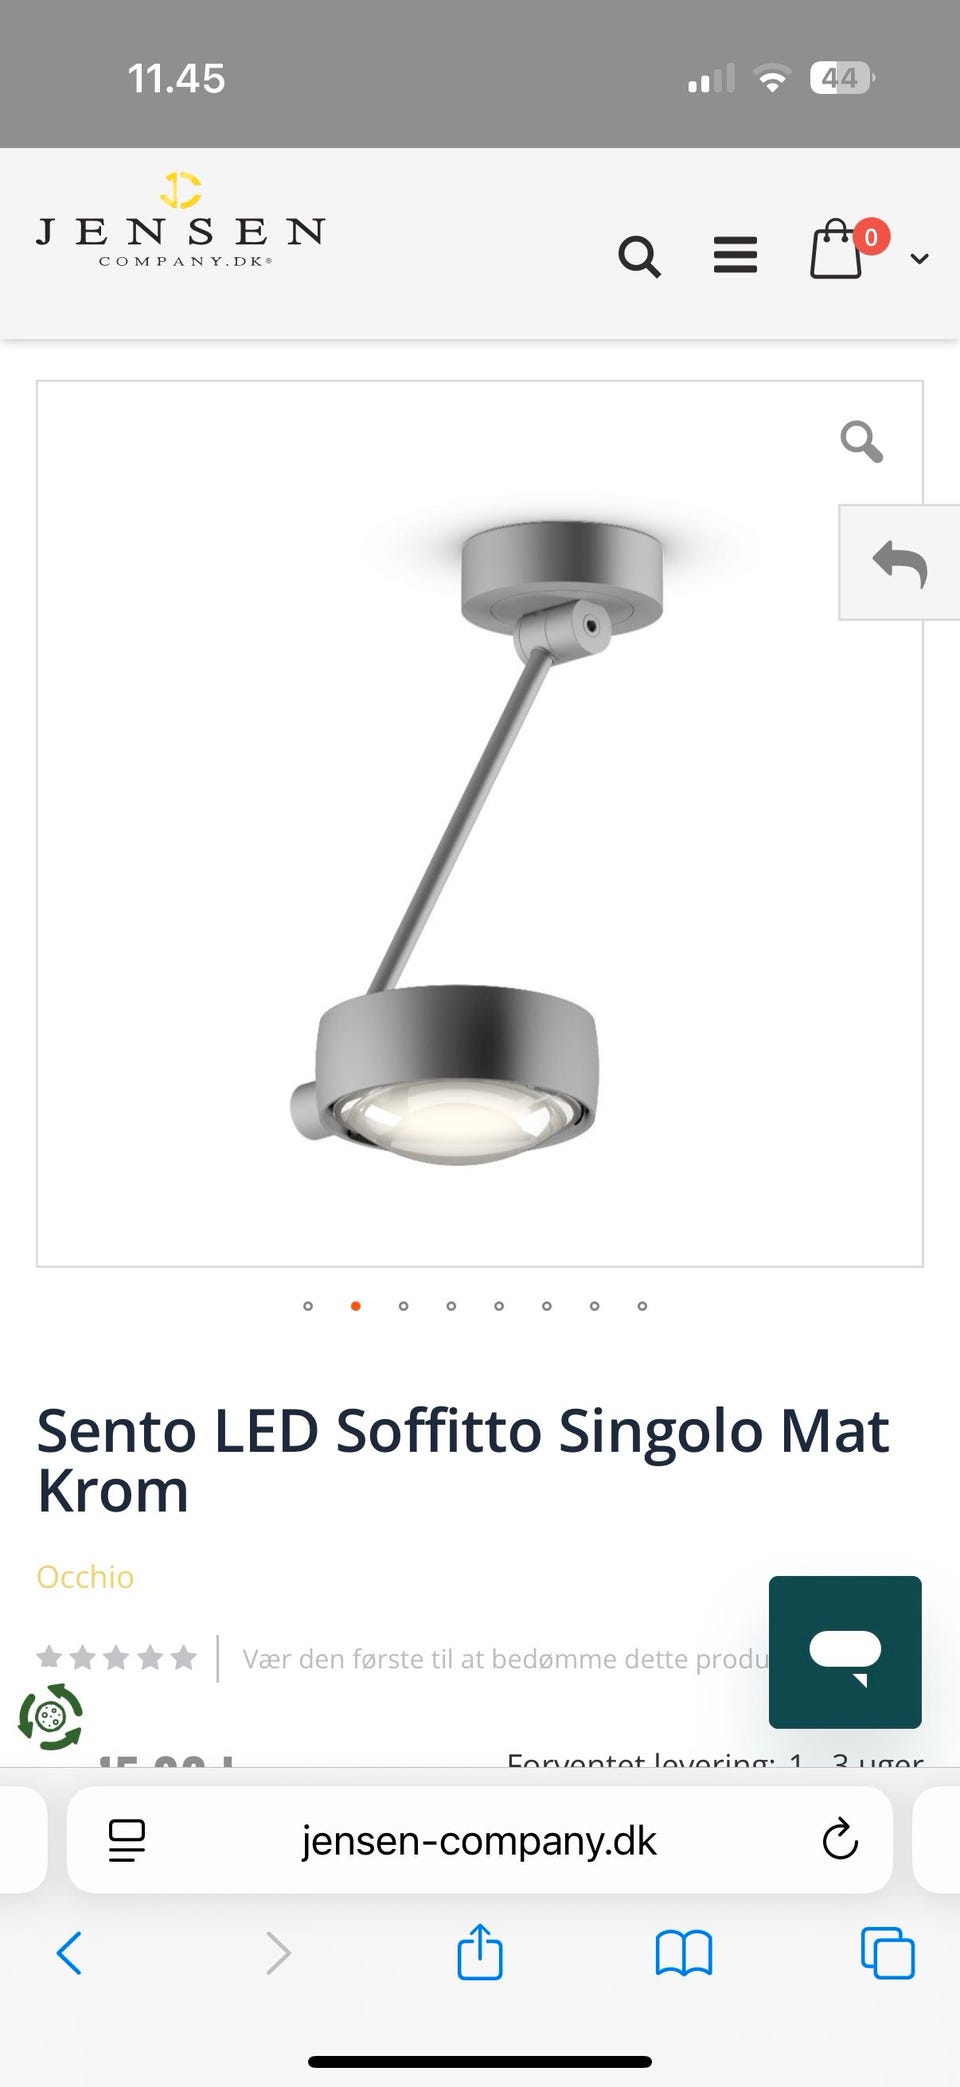
Task: Click the green cookie settings icon
Action: pyautogui.click(x=50, y=1717)
